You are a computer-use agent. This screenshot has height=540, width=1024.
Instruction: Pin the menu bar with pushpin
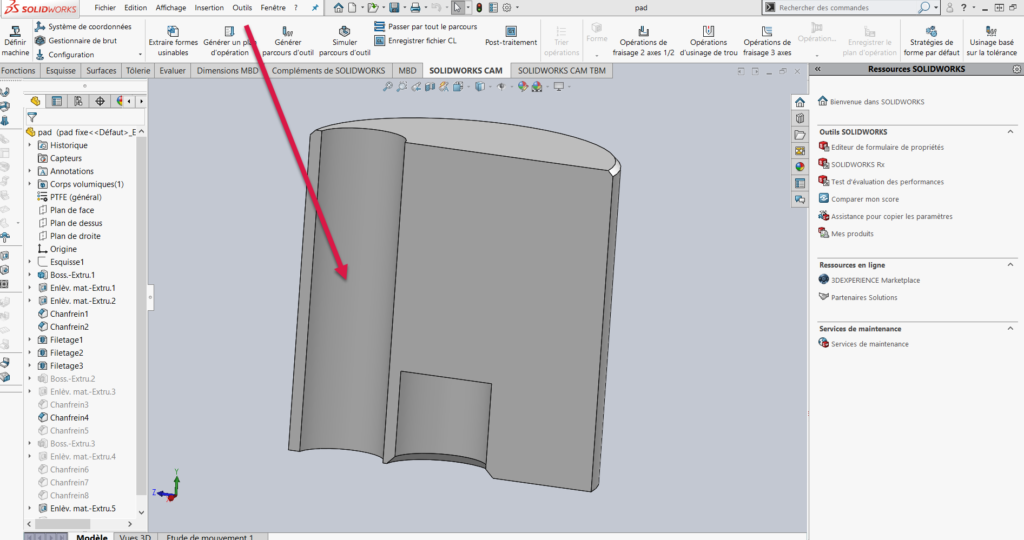[x=316, y=7]
